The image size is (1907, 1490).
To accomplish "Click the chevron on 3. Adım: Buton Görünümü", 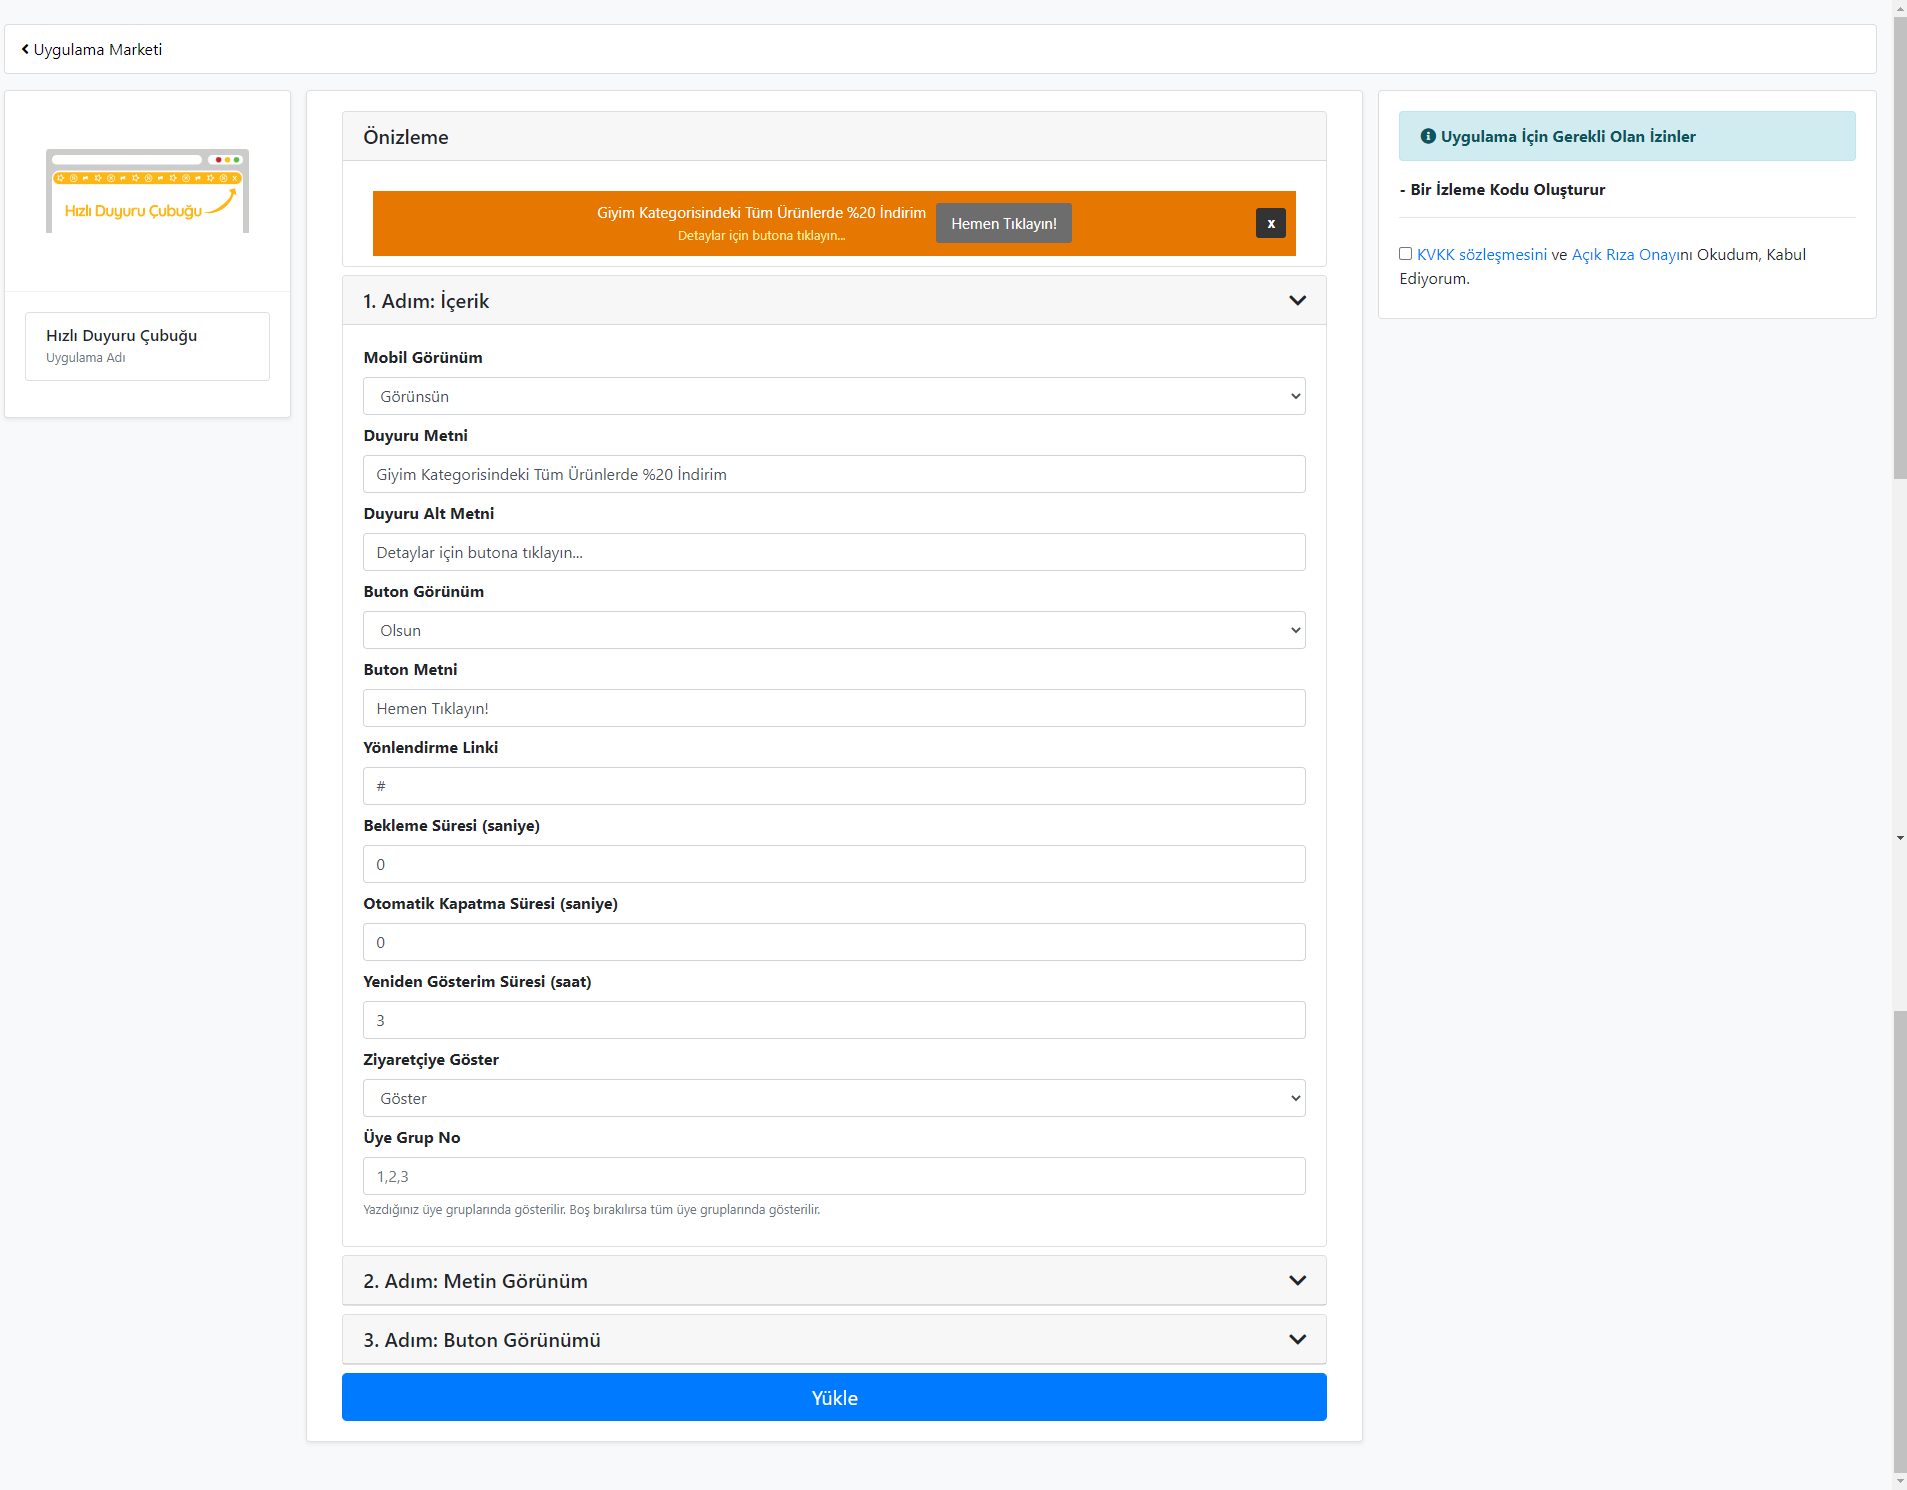I will pyautogui.click(x=1297, y=1340).
